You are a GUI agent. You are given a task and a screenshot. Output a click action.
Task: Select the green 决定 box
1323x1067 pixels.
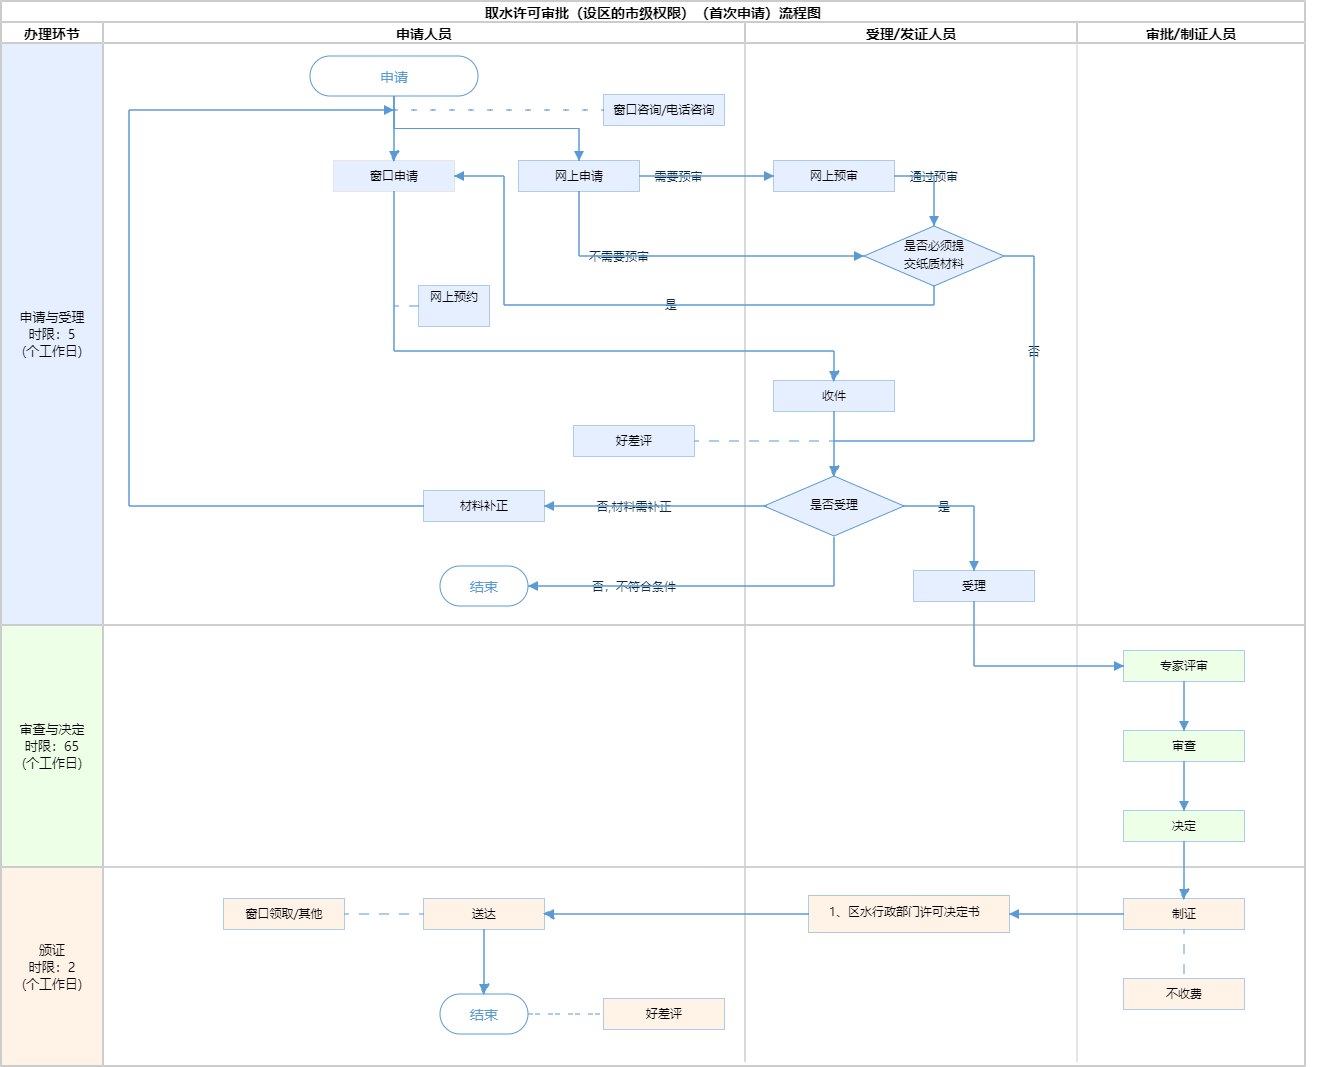[1183, 826]
